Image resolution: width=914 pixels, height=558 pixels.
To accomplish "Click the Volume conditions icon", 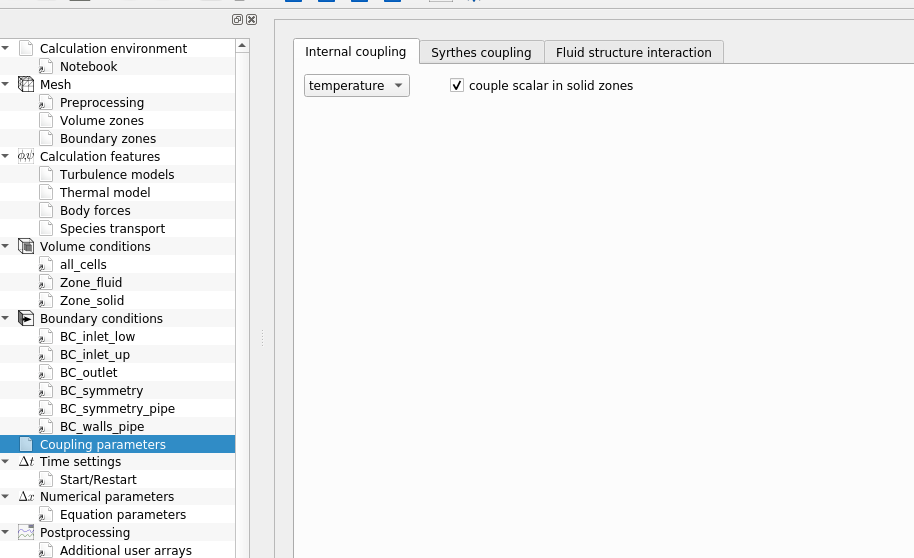I will (x=26, y=247).
